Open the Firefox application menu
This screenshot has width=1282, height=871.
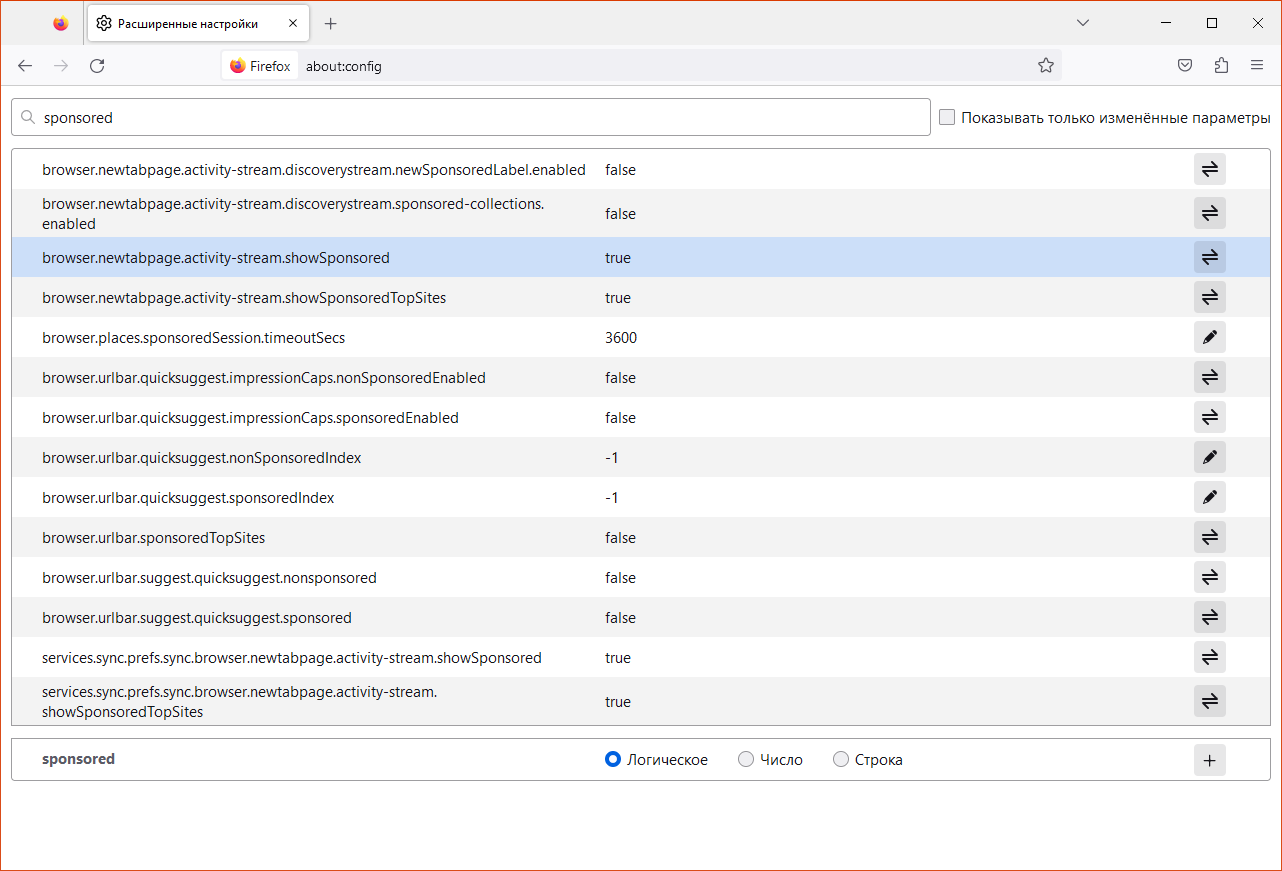1257,66
